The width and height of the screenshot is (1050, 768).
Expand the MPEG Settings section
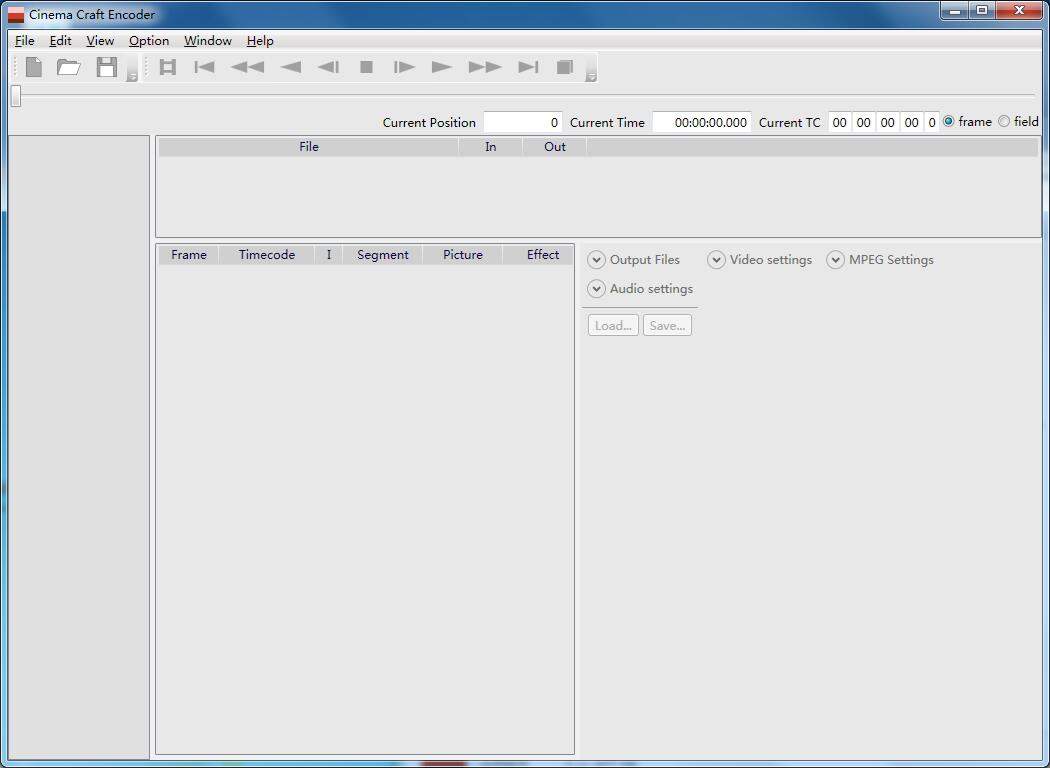835,259
